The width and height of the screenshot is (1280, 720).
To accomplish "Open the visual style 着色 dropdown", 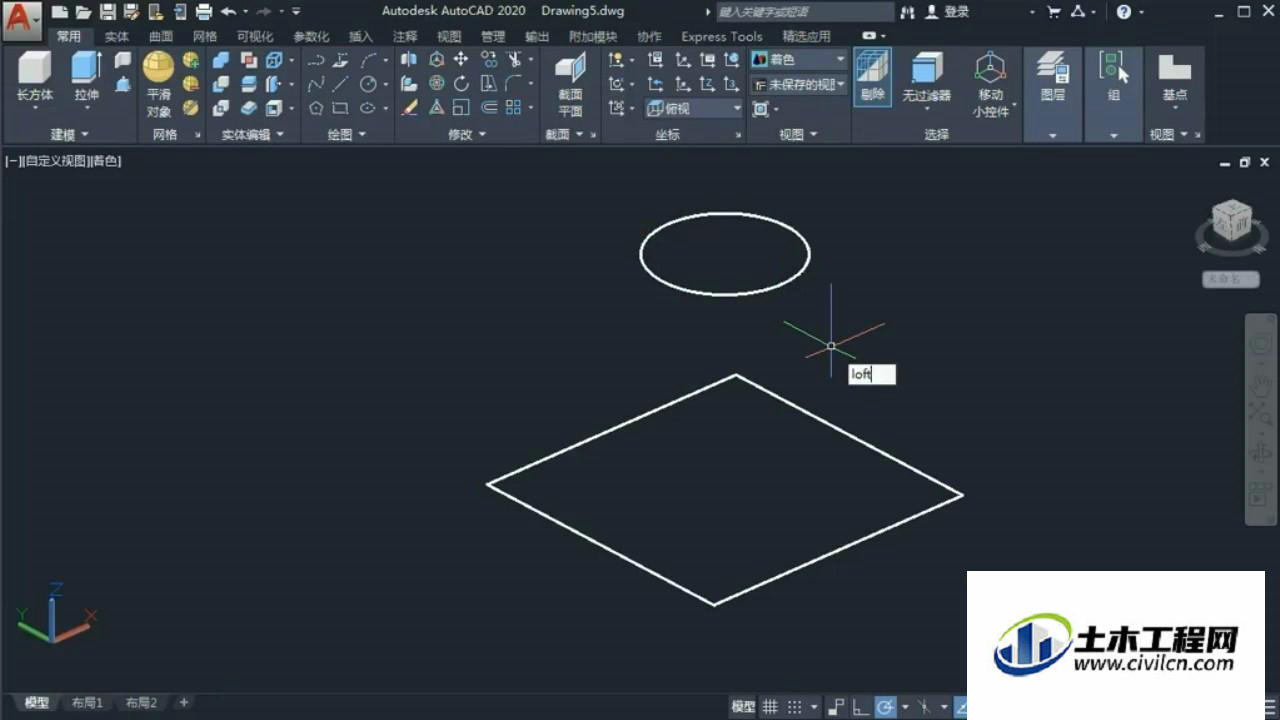I will click(799, 60).
